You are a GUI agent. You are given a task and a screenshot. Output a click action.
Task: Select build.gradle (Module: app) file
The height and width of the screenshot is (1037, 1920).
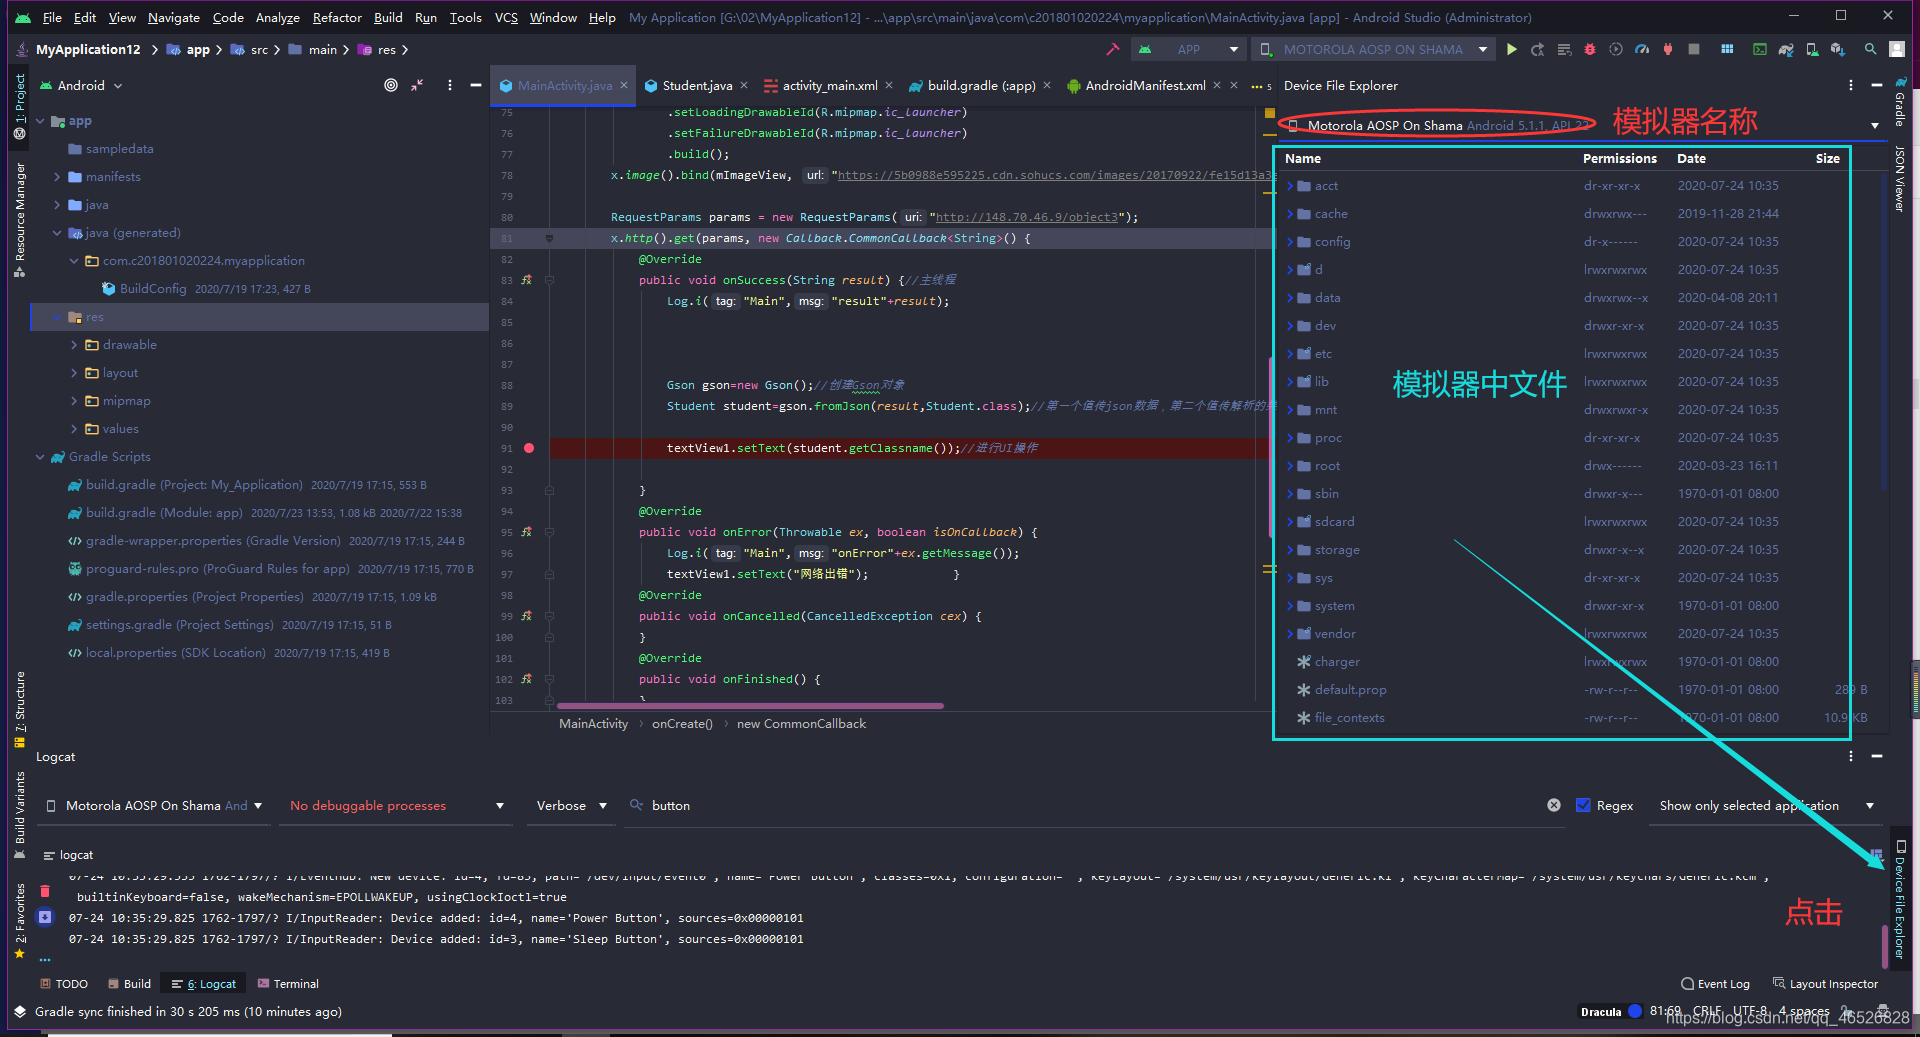[164, 512]
